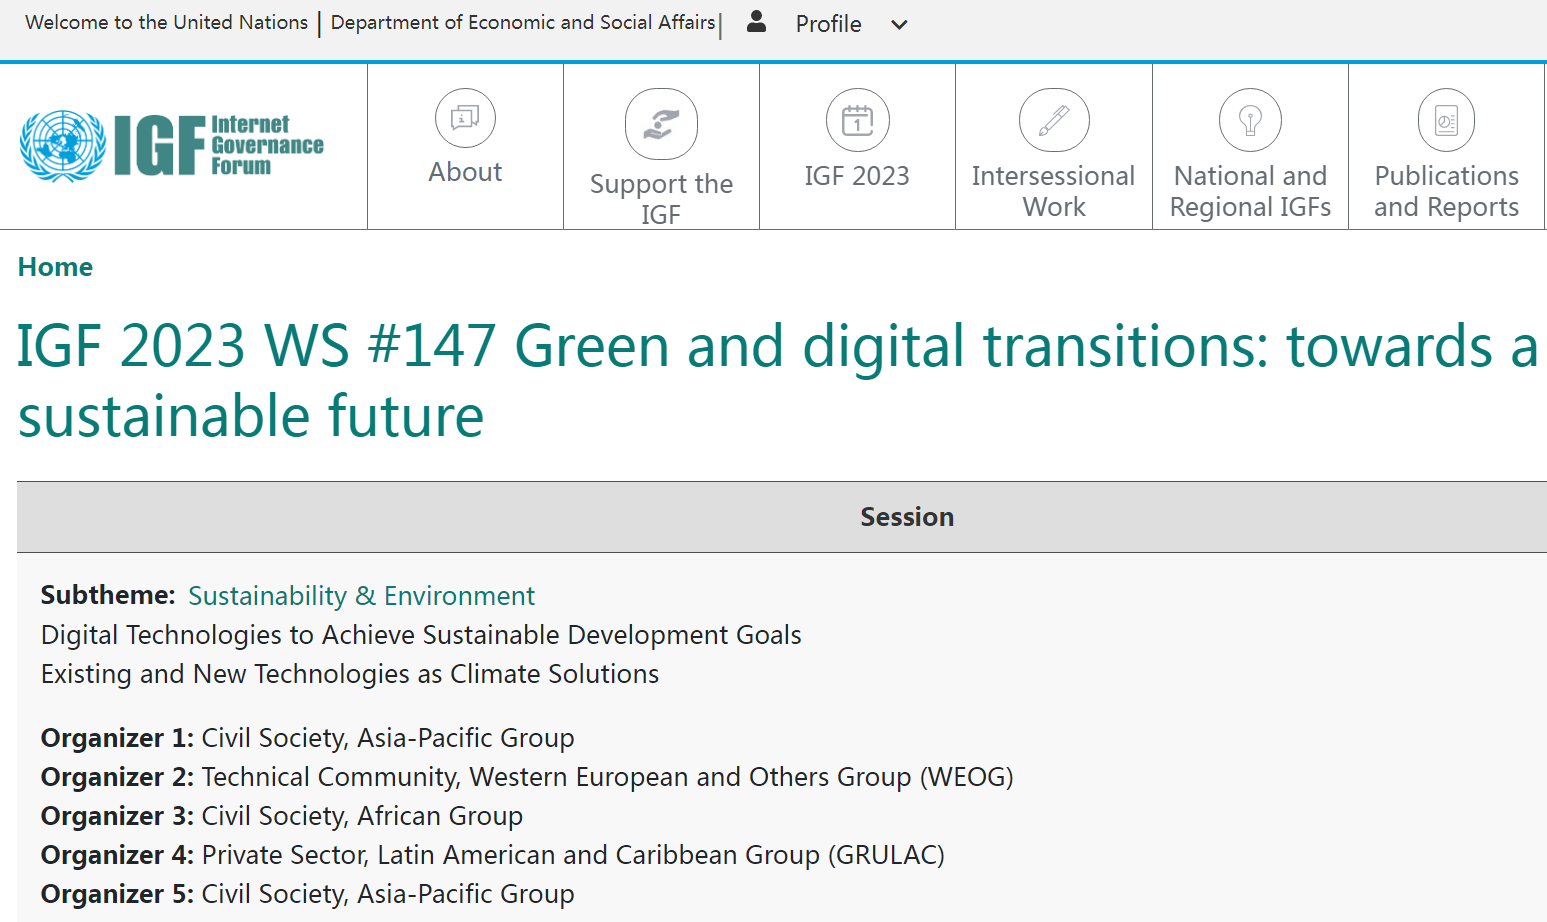Click the IGF Internet Governance Forum logo
This screenshot has height=922, width=1547.
coord(172,146)
